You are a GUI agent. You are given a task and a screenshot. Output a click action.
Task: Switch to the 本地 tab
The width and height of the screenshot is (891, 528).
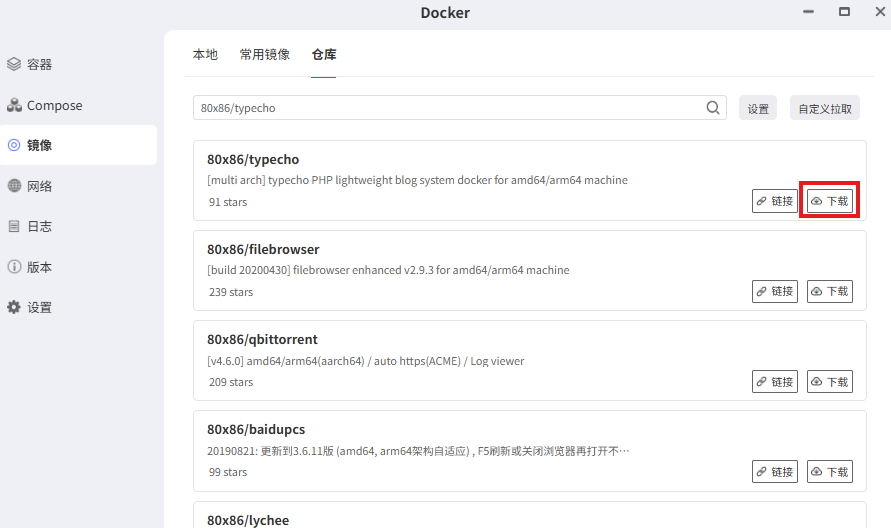[x=205, y=55]
